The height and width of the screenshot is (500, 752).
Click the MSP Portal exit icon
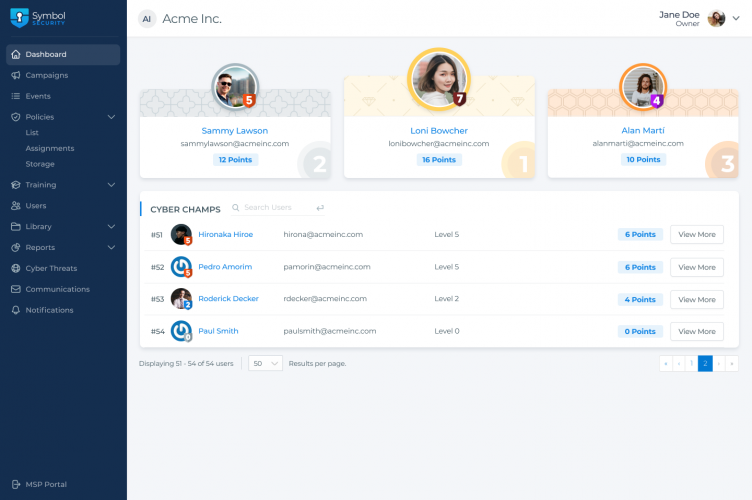tap(16, 484)
